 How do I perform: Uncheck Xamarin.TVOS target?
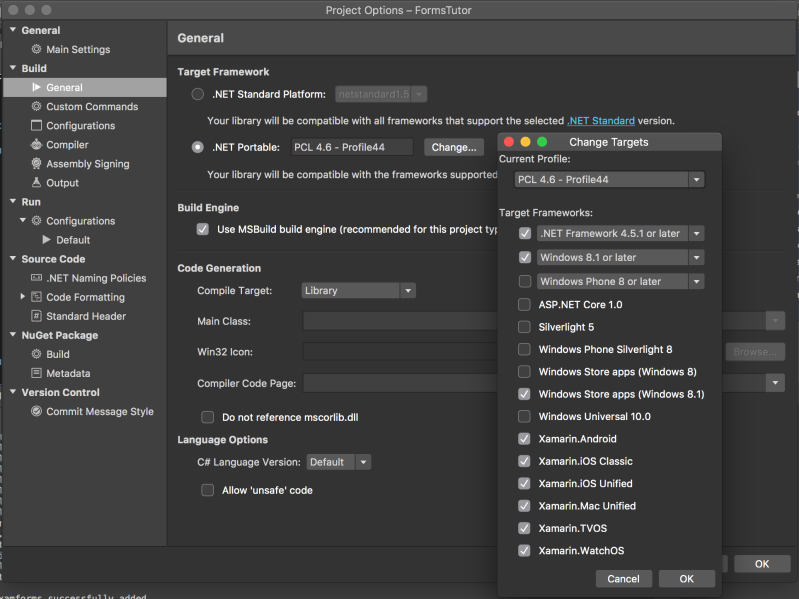(524, 528)
